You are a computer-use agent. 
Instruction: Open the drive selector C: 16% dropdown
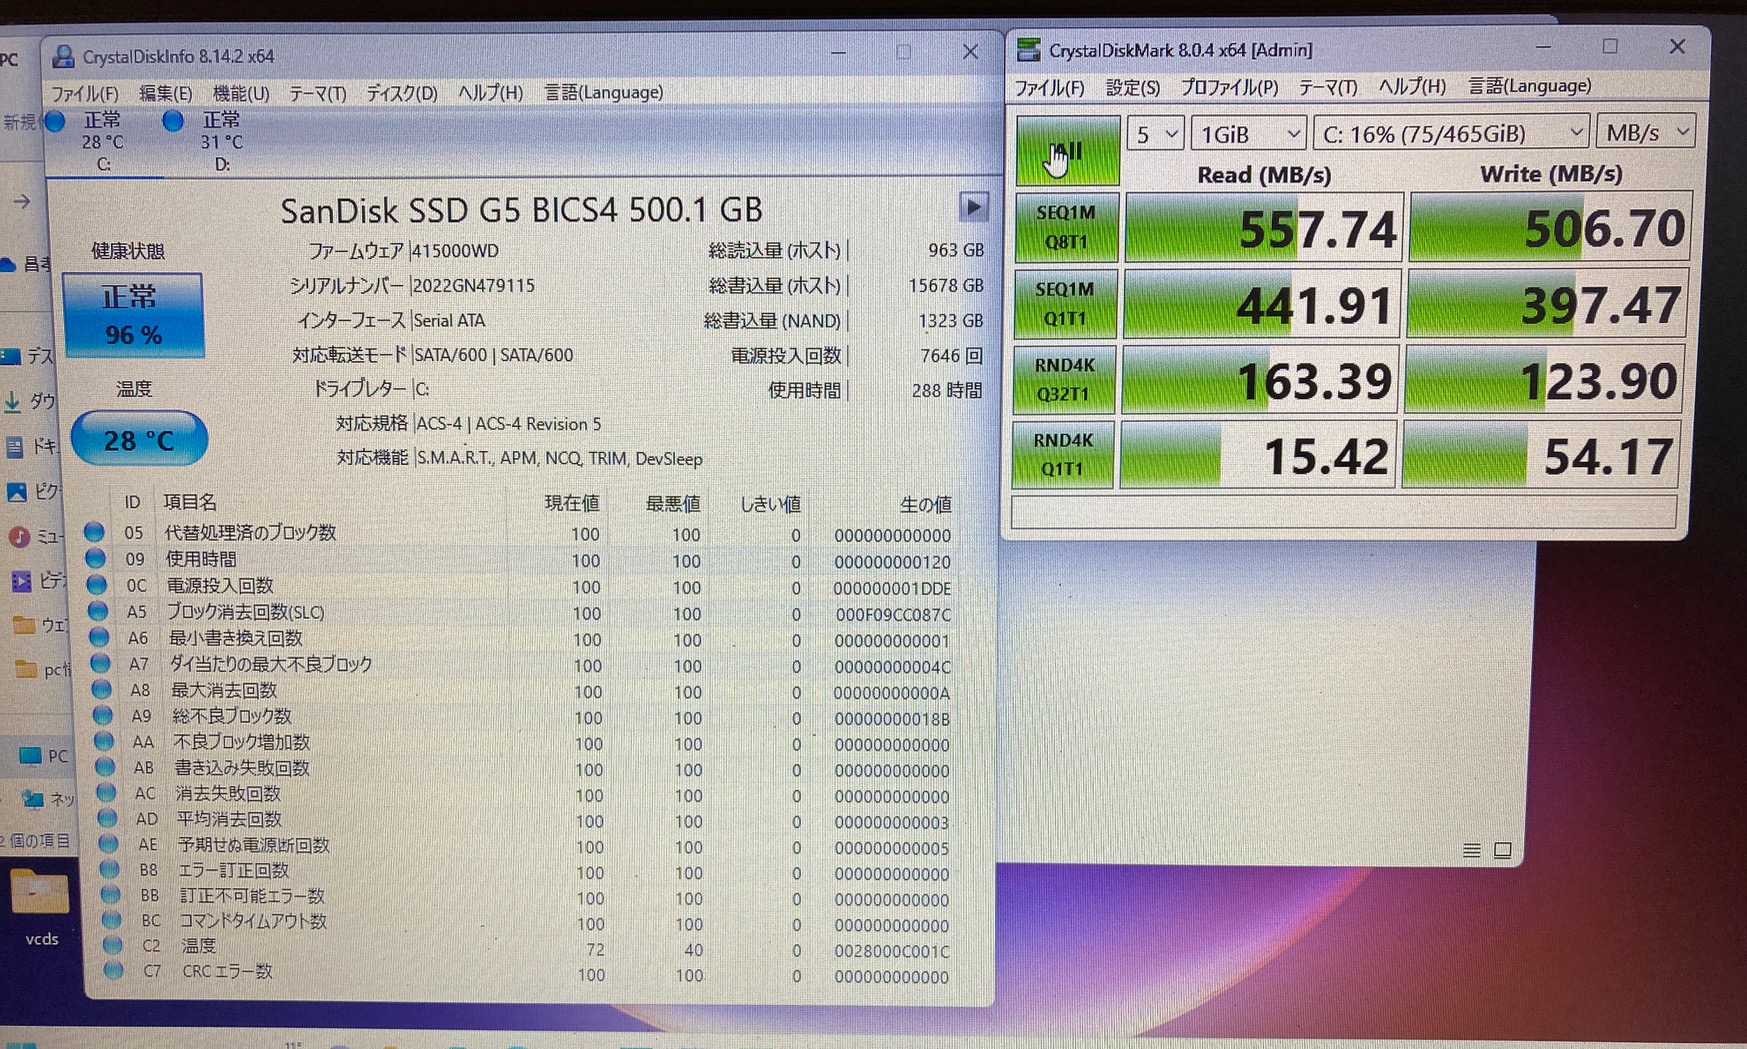1451,133
